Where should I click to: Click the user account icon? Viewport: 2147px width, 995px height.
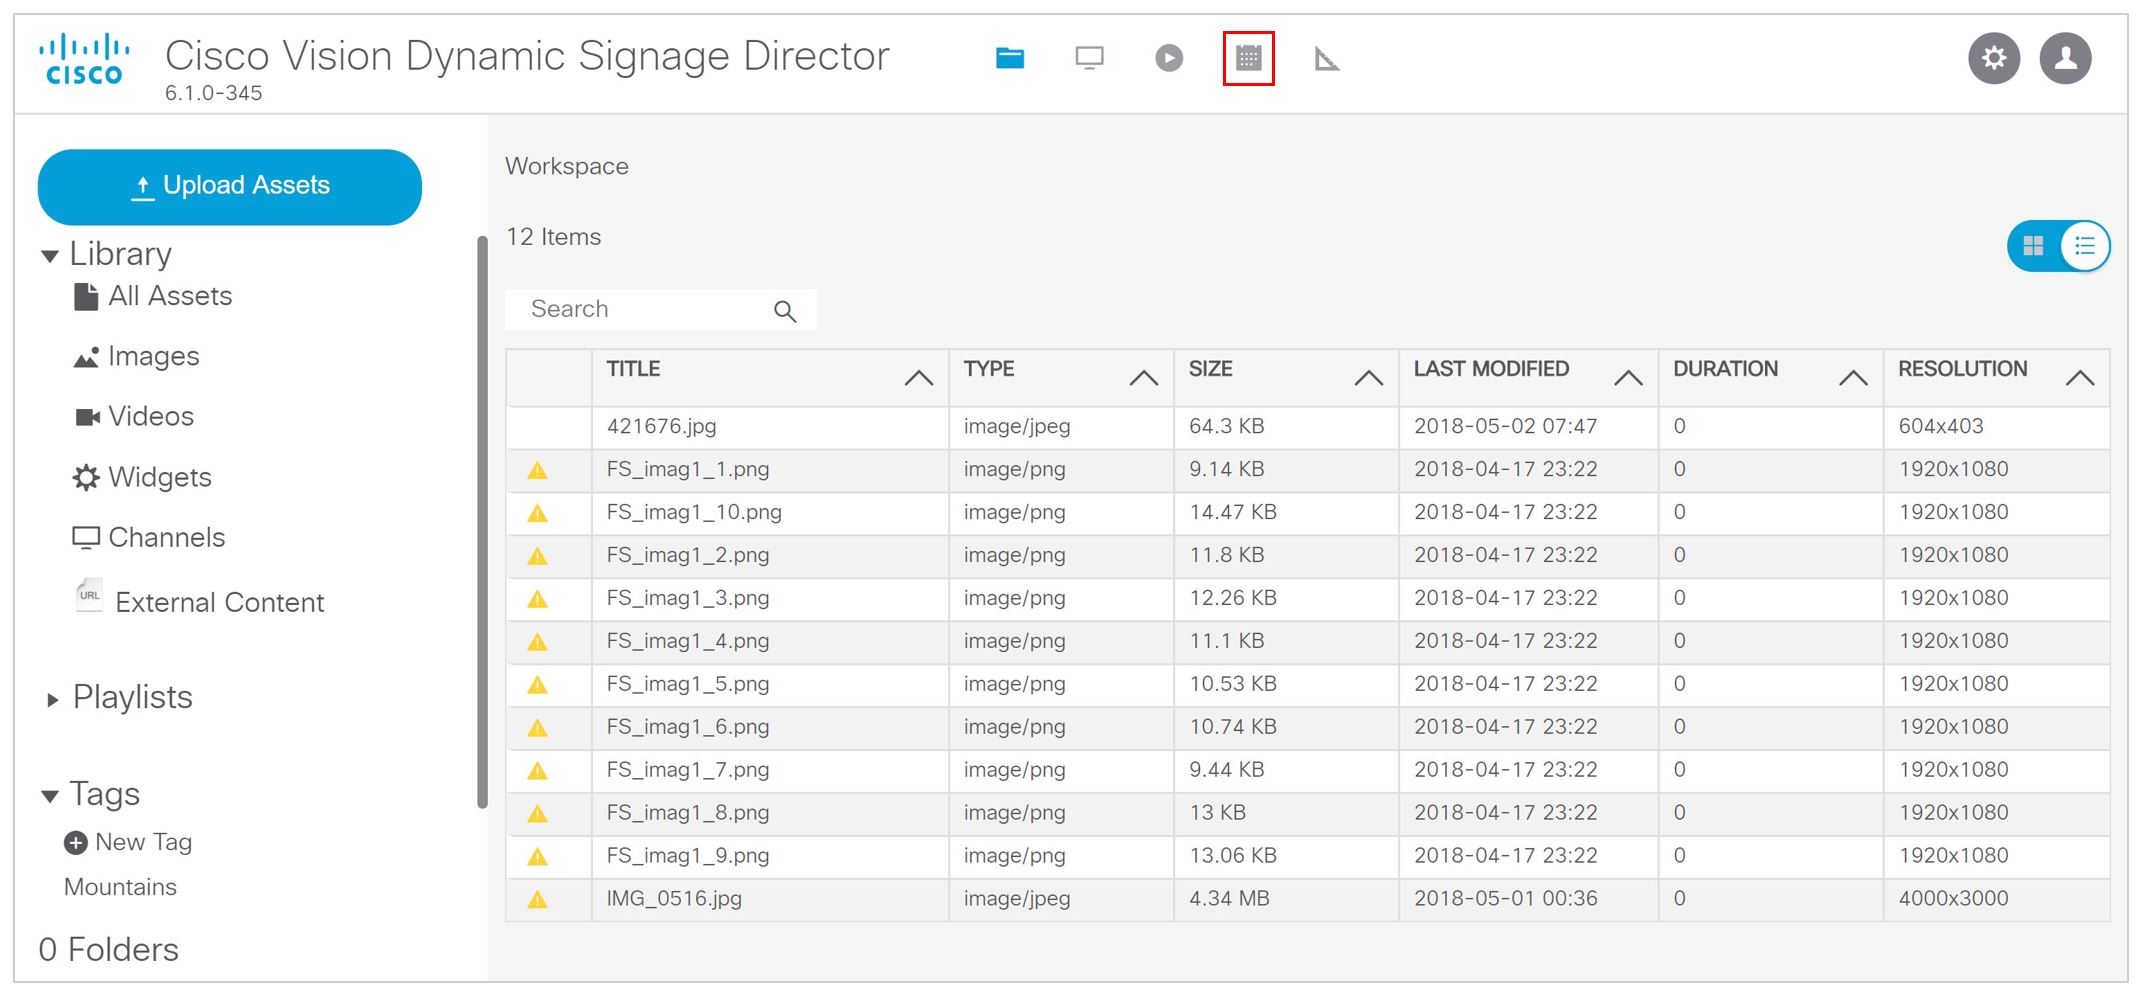[2065, 58]
